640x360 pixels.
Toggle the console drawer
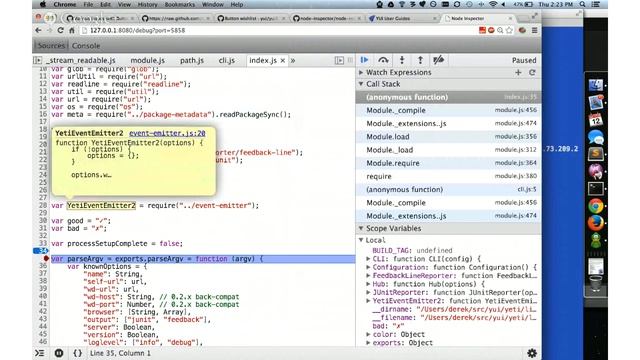(40, 353)
